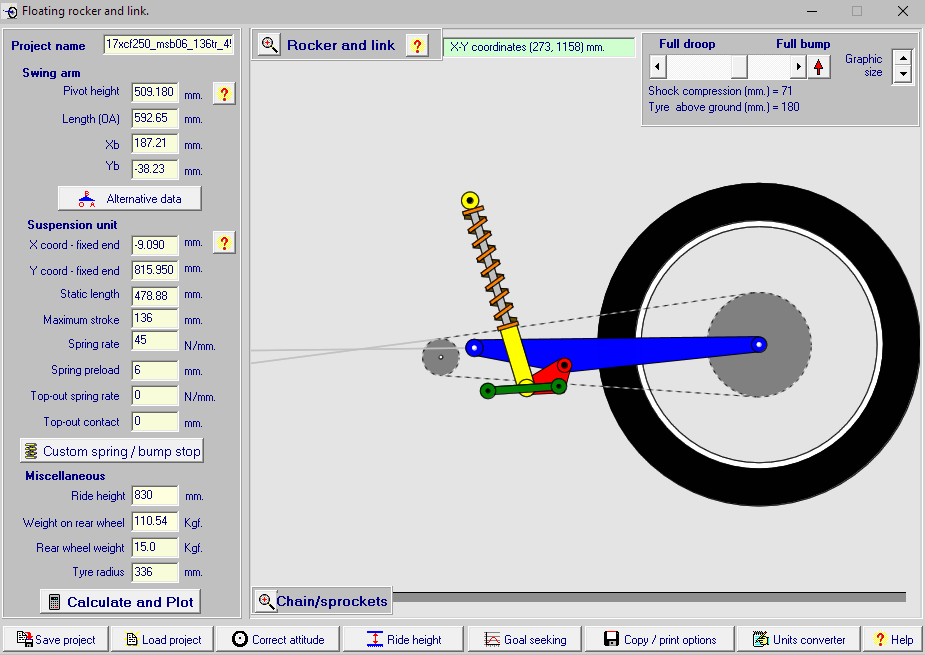Click the red up arrow near Full bump

coord(819,67)
